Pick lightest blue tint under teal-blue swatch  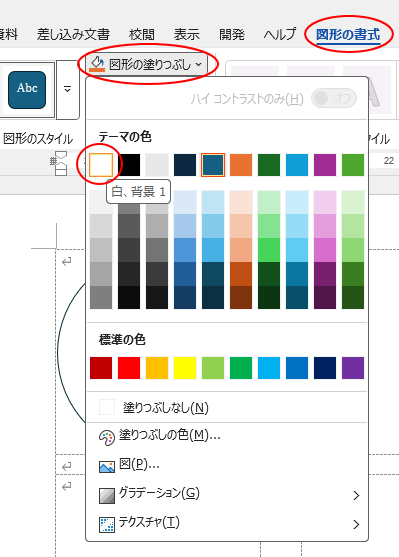click(213, 202)
